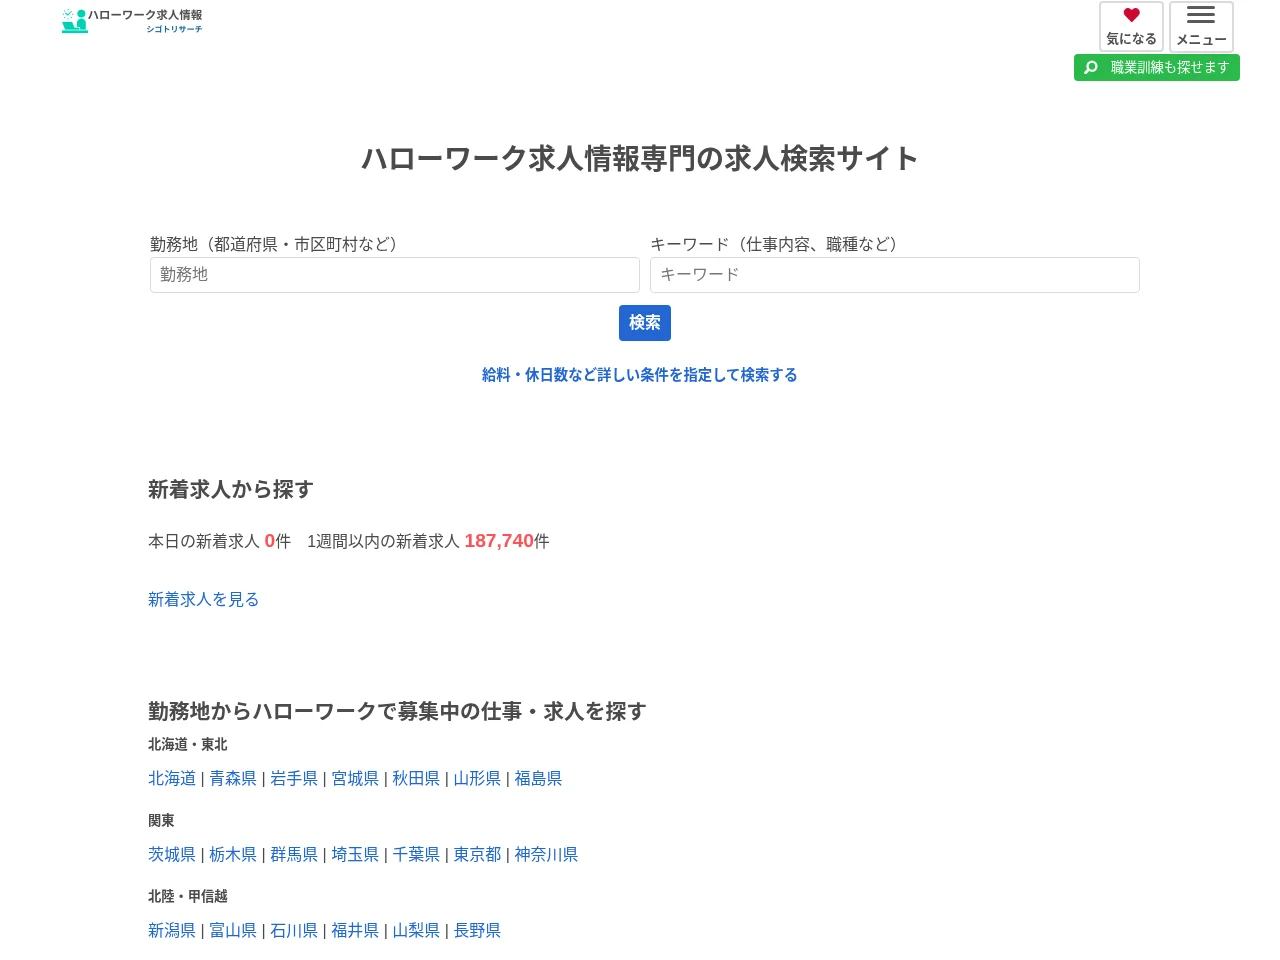Open the メニュー hamburger menu
Viewport: 1280px width, 960px height.
1201,27
